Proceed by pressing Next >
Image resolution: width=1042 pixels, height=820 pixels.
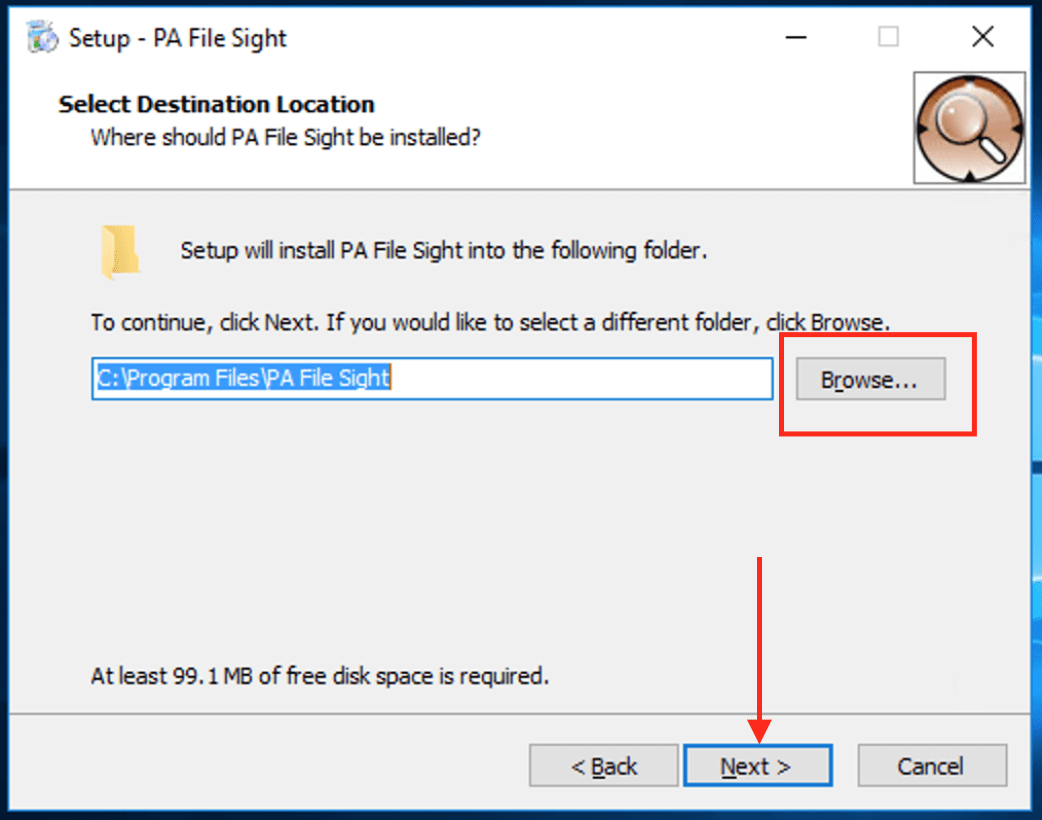757,767
